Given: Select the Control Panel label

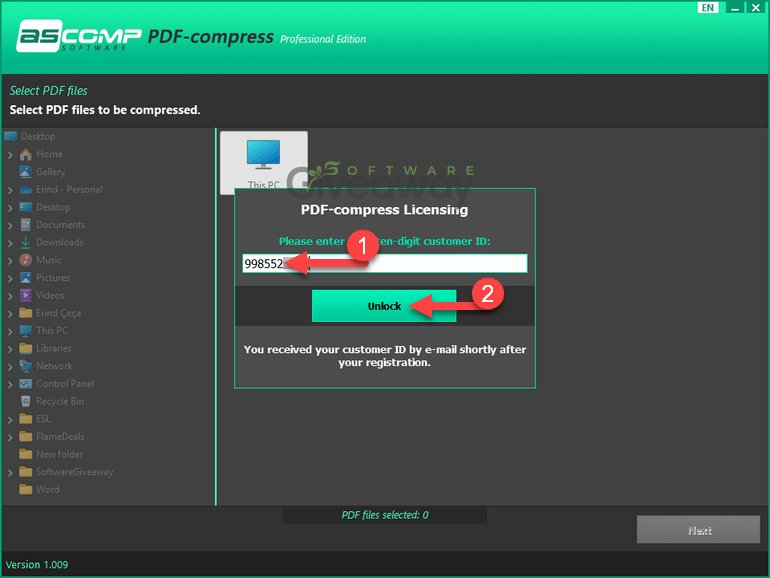Looking at the screenshot, I should pos(65,384).
